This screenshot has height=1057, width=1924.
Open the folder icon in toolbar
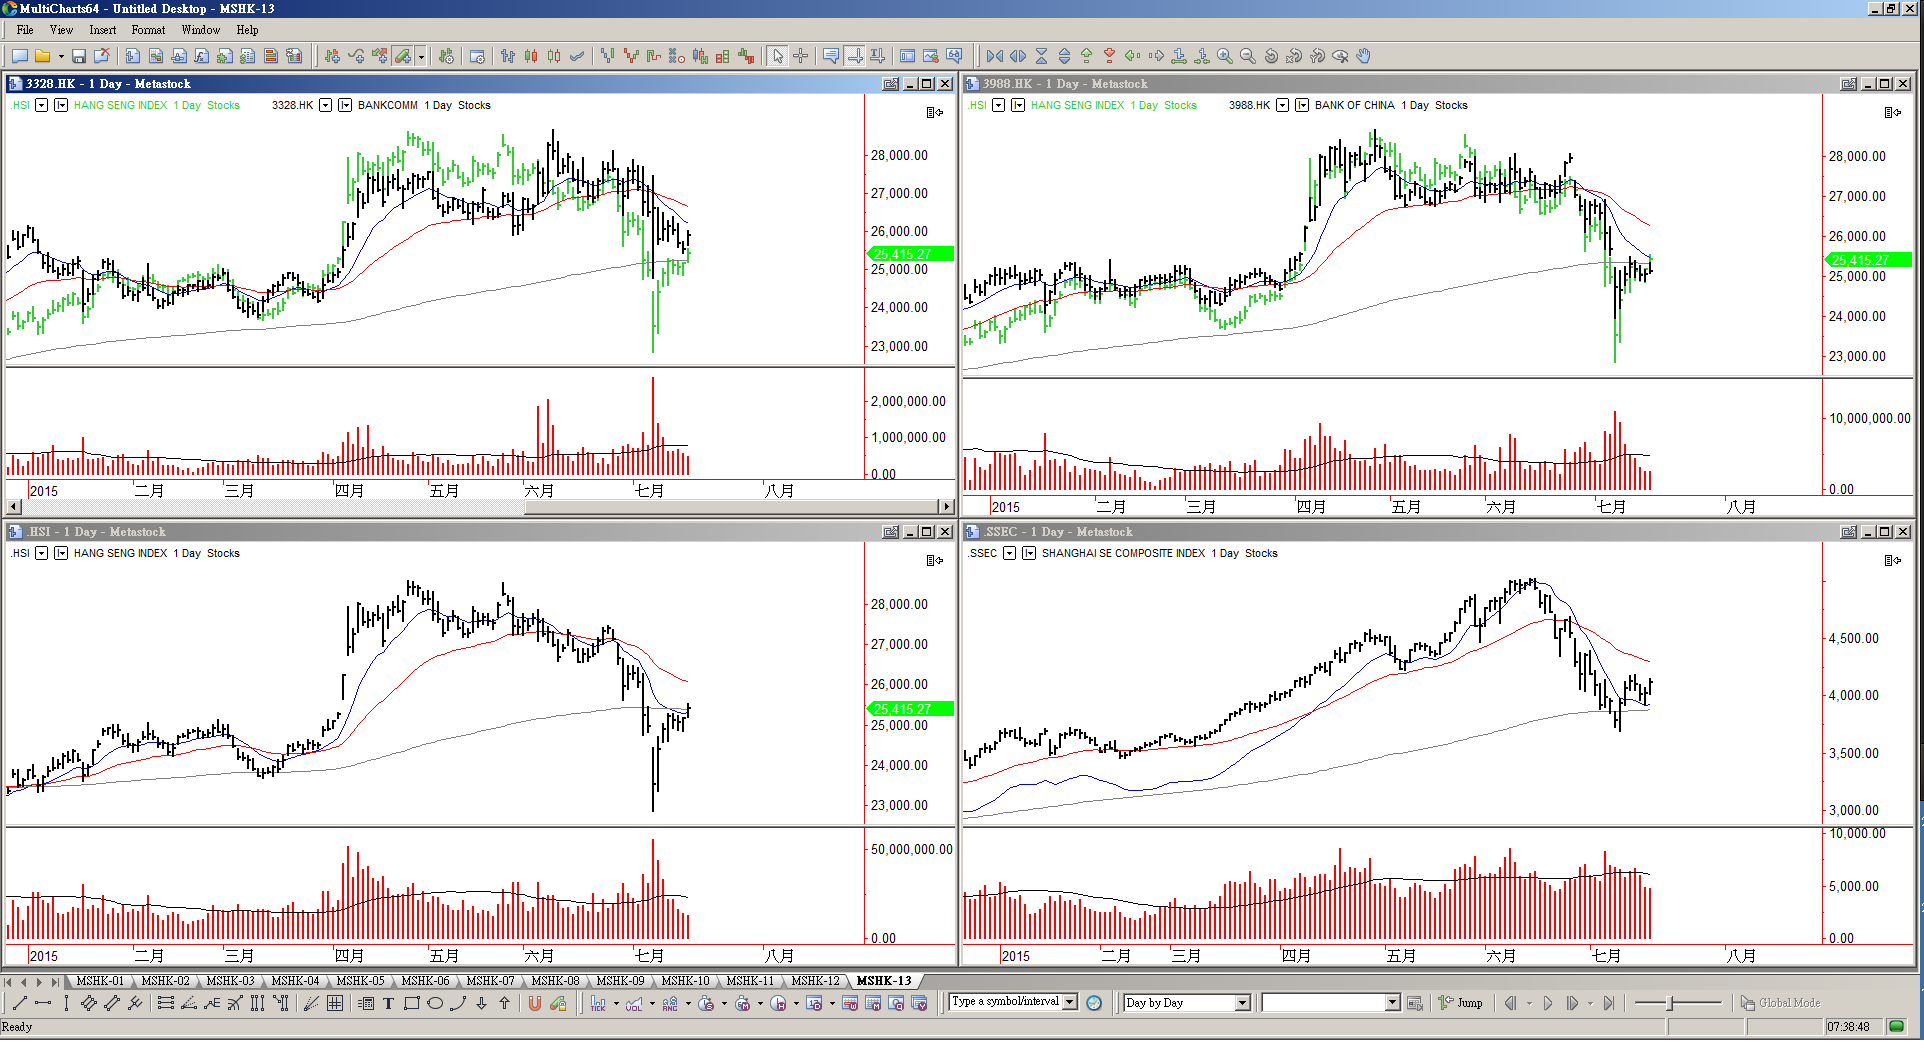tap(43, 56)
